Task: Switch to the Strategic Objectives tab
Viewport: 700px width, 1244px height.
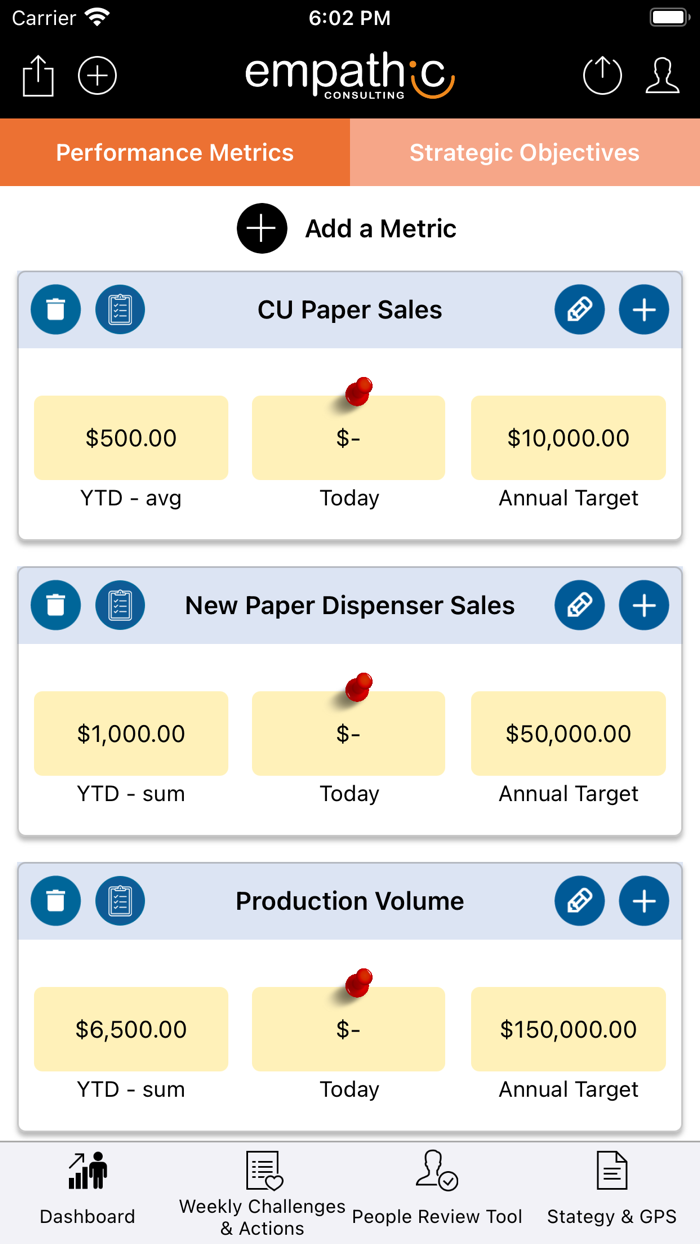Action: point(525,153)
